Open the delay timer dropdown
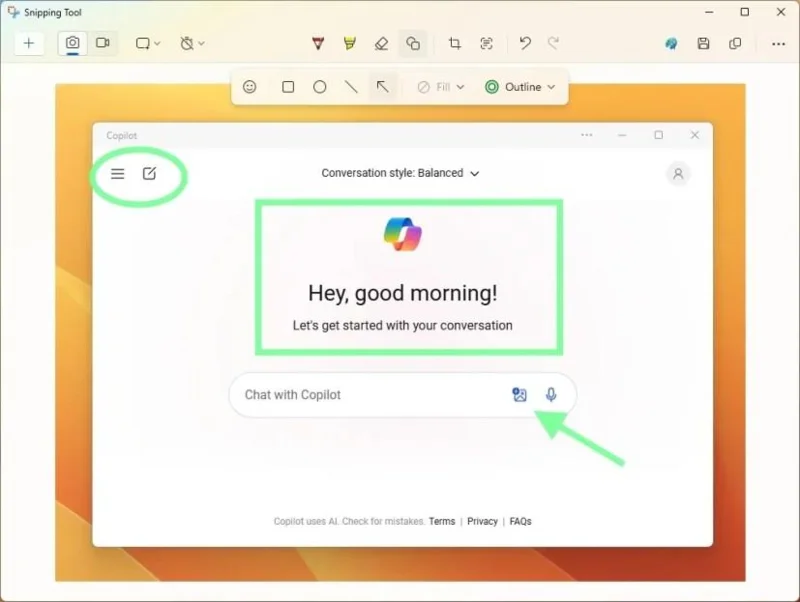The height and width of the screenshot is (602, 800). click(192, 44)
